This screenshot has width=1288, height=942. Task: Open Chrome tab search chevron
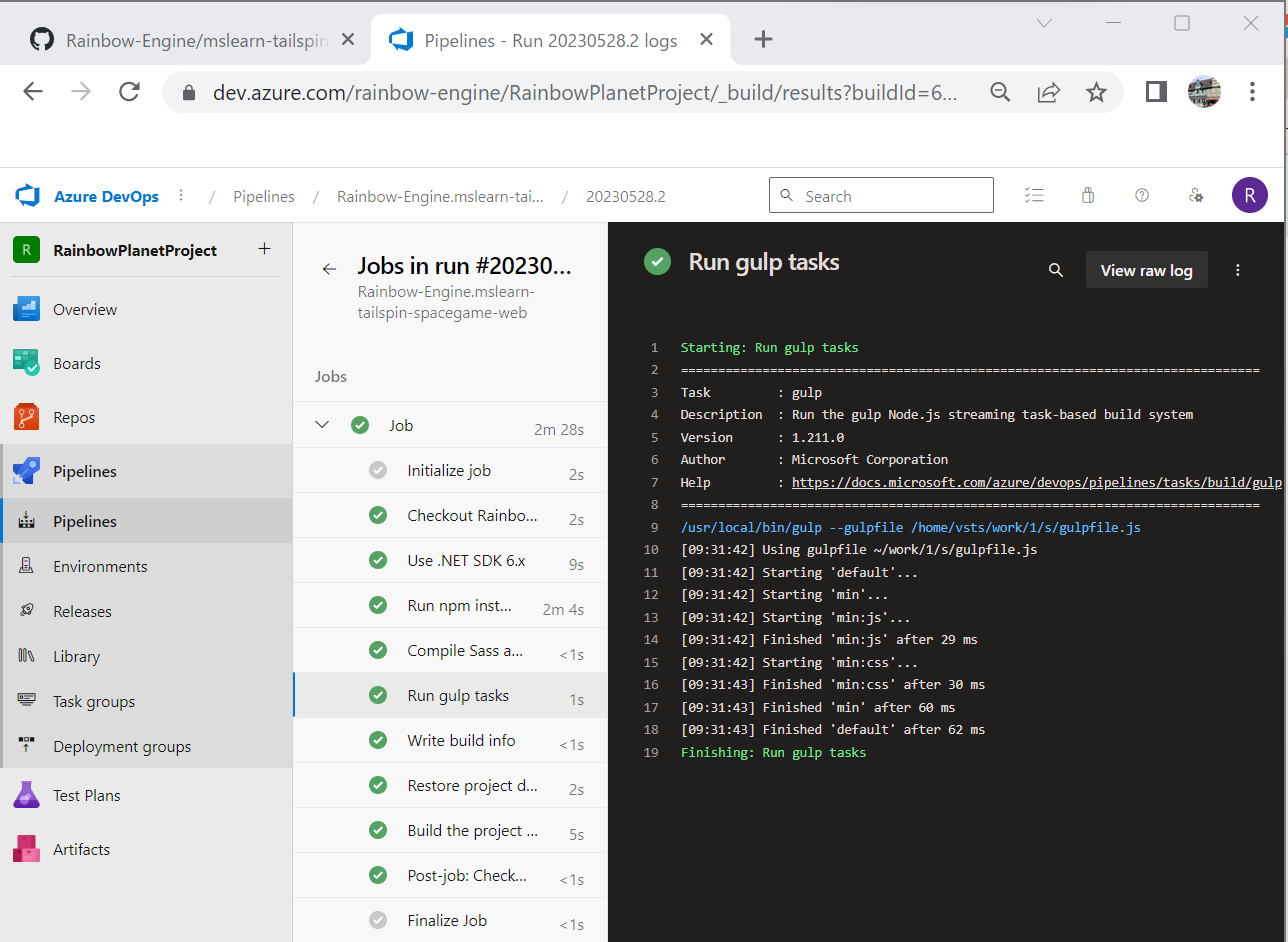(x=1044, y=23)
